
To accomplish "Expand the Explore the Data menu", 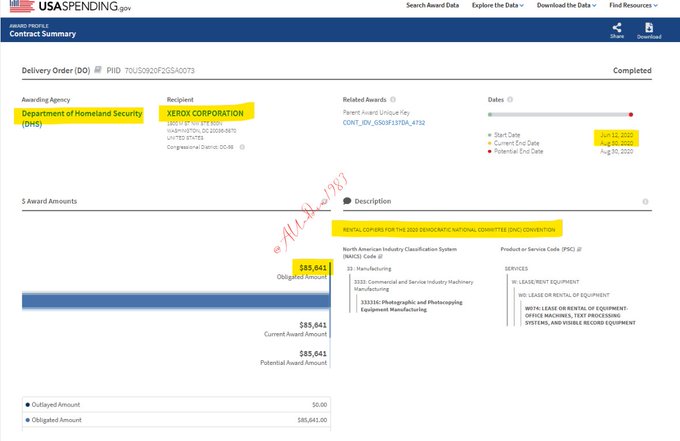I will click(498, 6).
